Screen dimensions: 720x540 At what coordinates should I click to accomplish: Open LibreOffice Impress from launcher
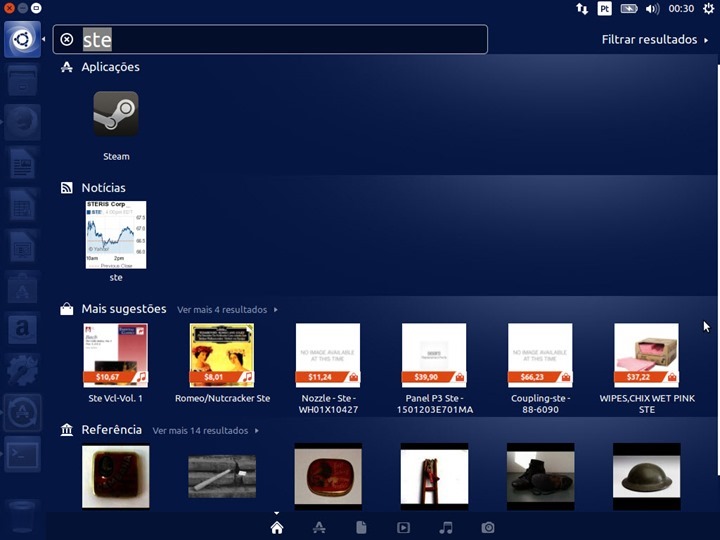click(22, 246)
